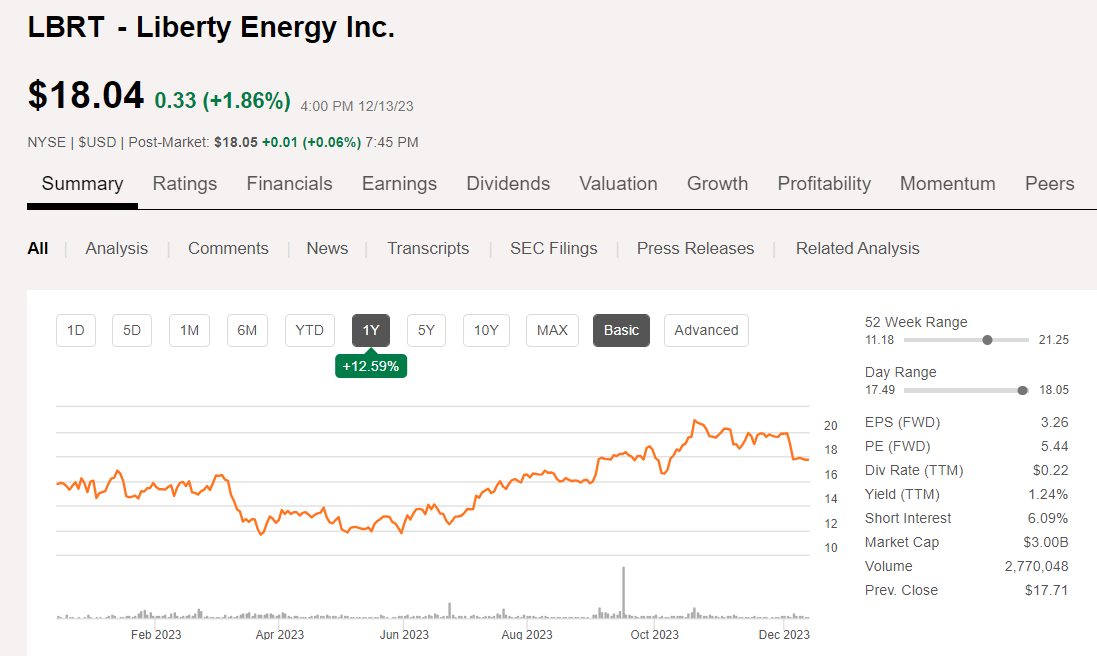Click the 52 Week Range slider marker
1097x656 pixels.
point(988,339)
